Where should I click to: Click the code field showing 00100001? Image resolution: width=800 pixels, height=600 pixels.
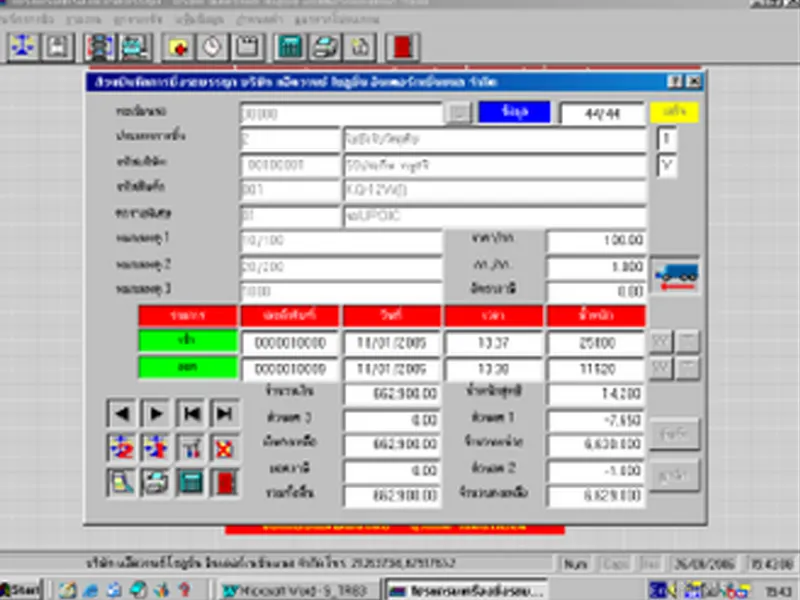(290, 165)
